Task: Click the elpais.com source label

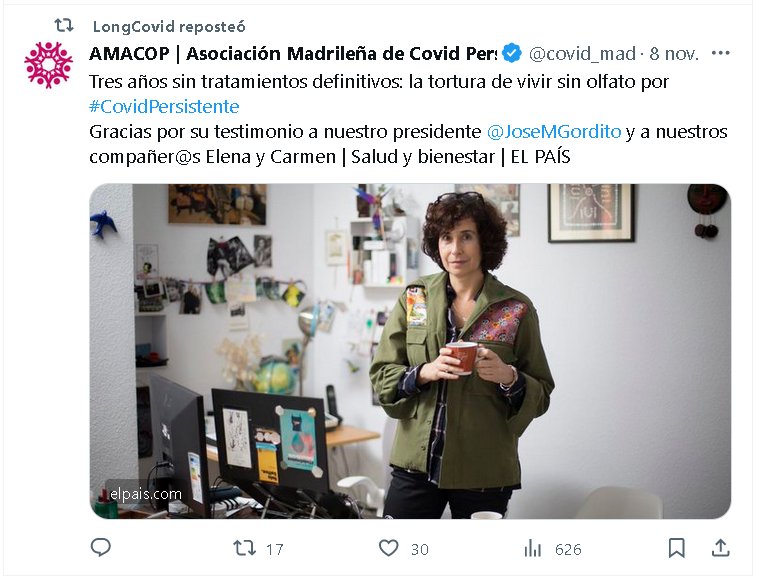Action: 146,494
